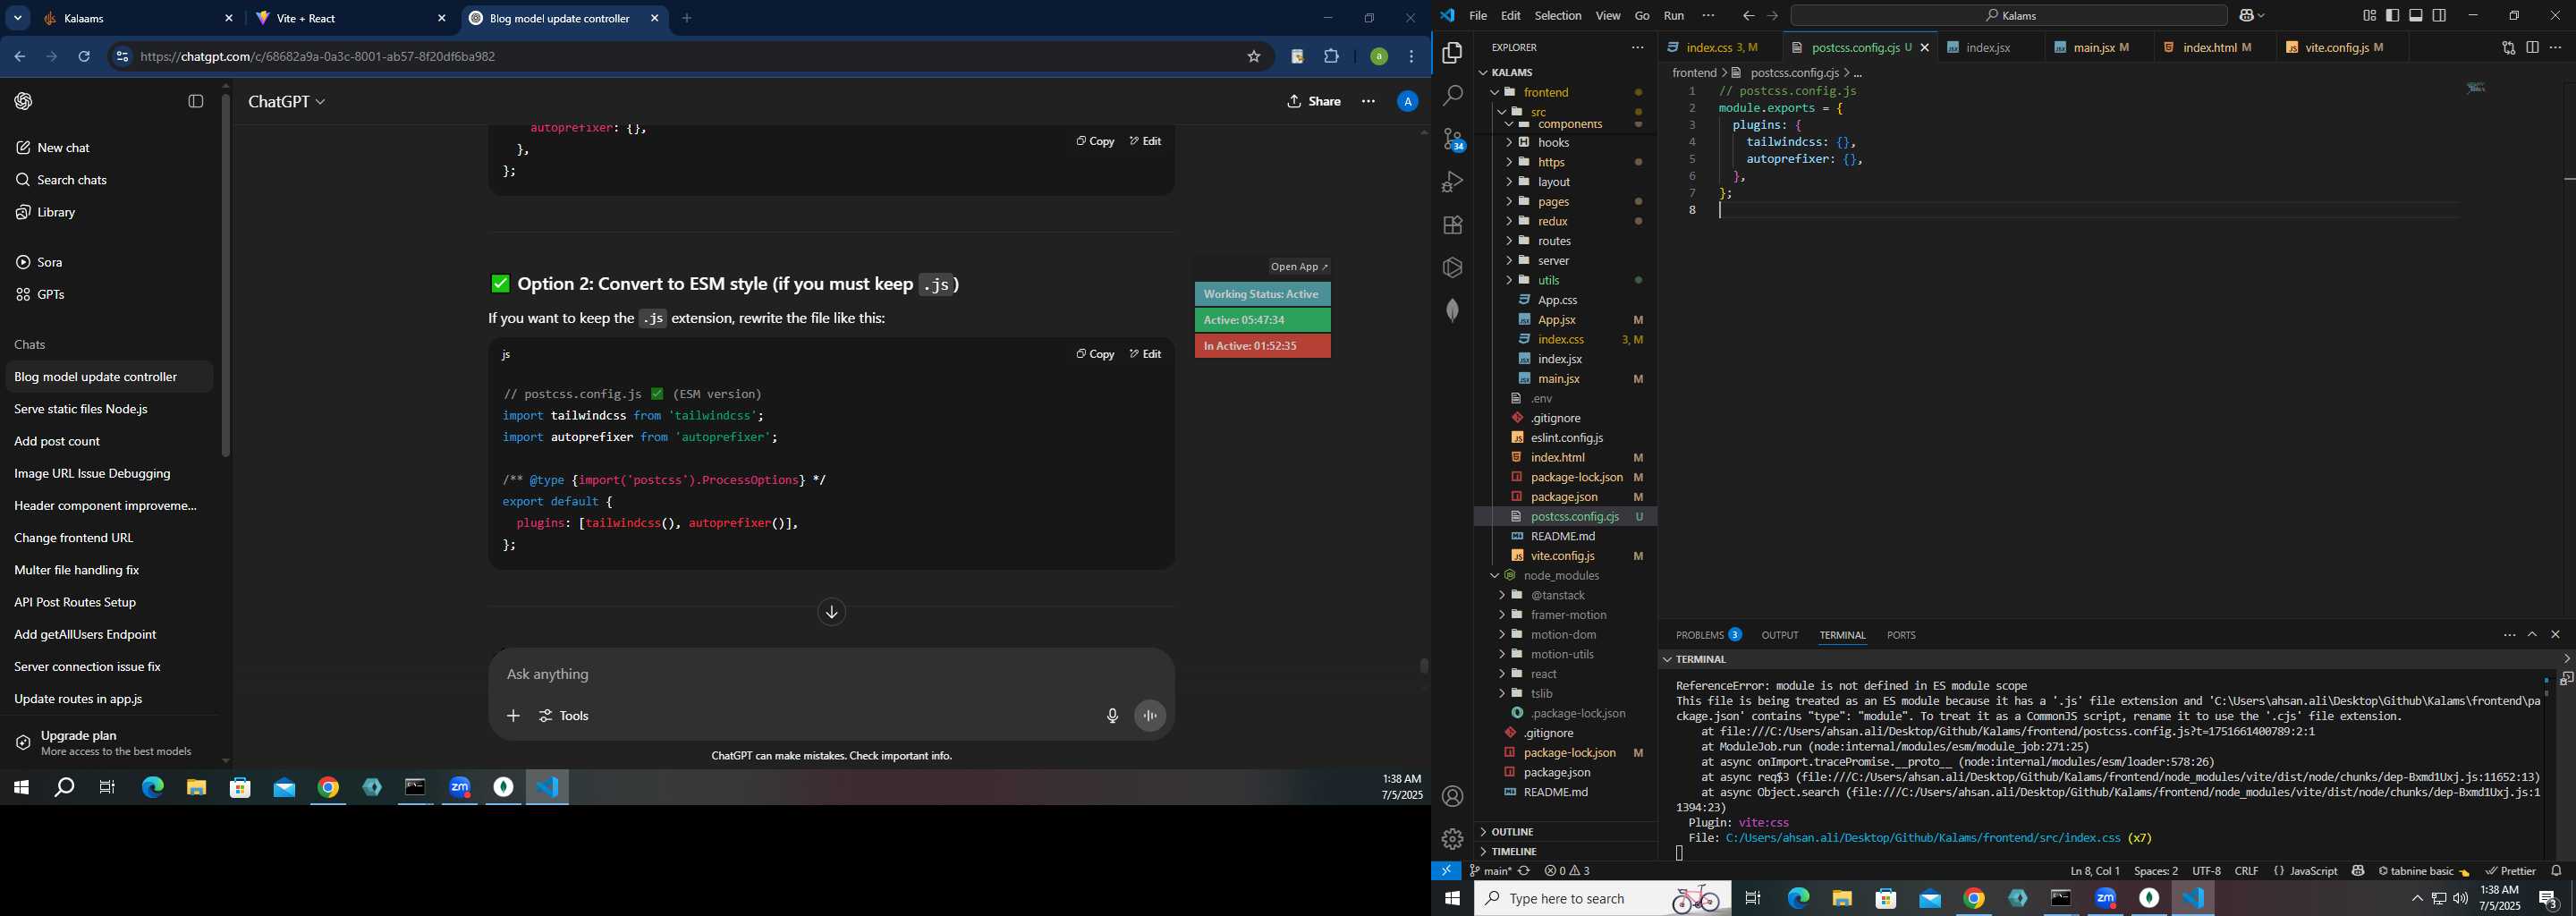Click the ChatGPT logo icon in sidebar
Image resolution: width=2576 pixels, height=916 pixels.
[24, 101]
